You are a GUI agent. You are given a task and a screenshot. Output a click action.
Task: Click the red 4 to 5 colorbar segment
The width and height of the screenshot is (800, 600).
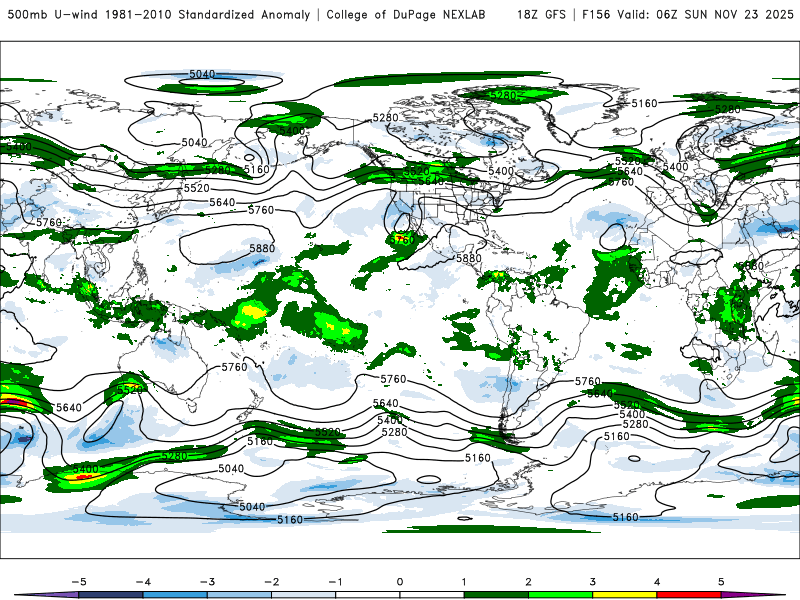point(689,595)
